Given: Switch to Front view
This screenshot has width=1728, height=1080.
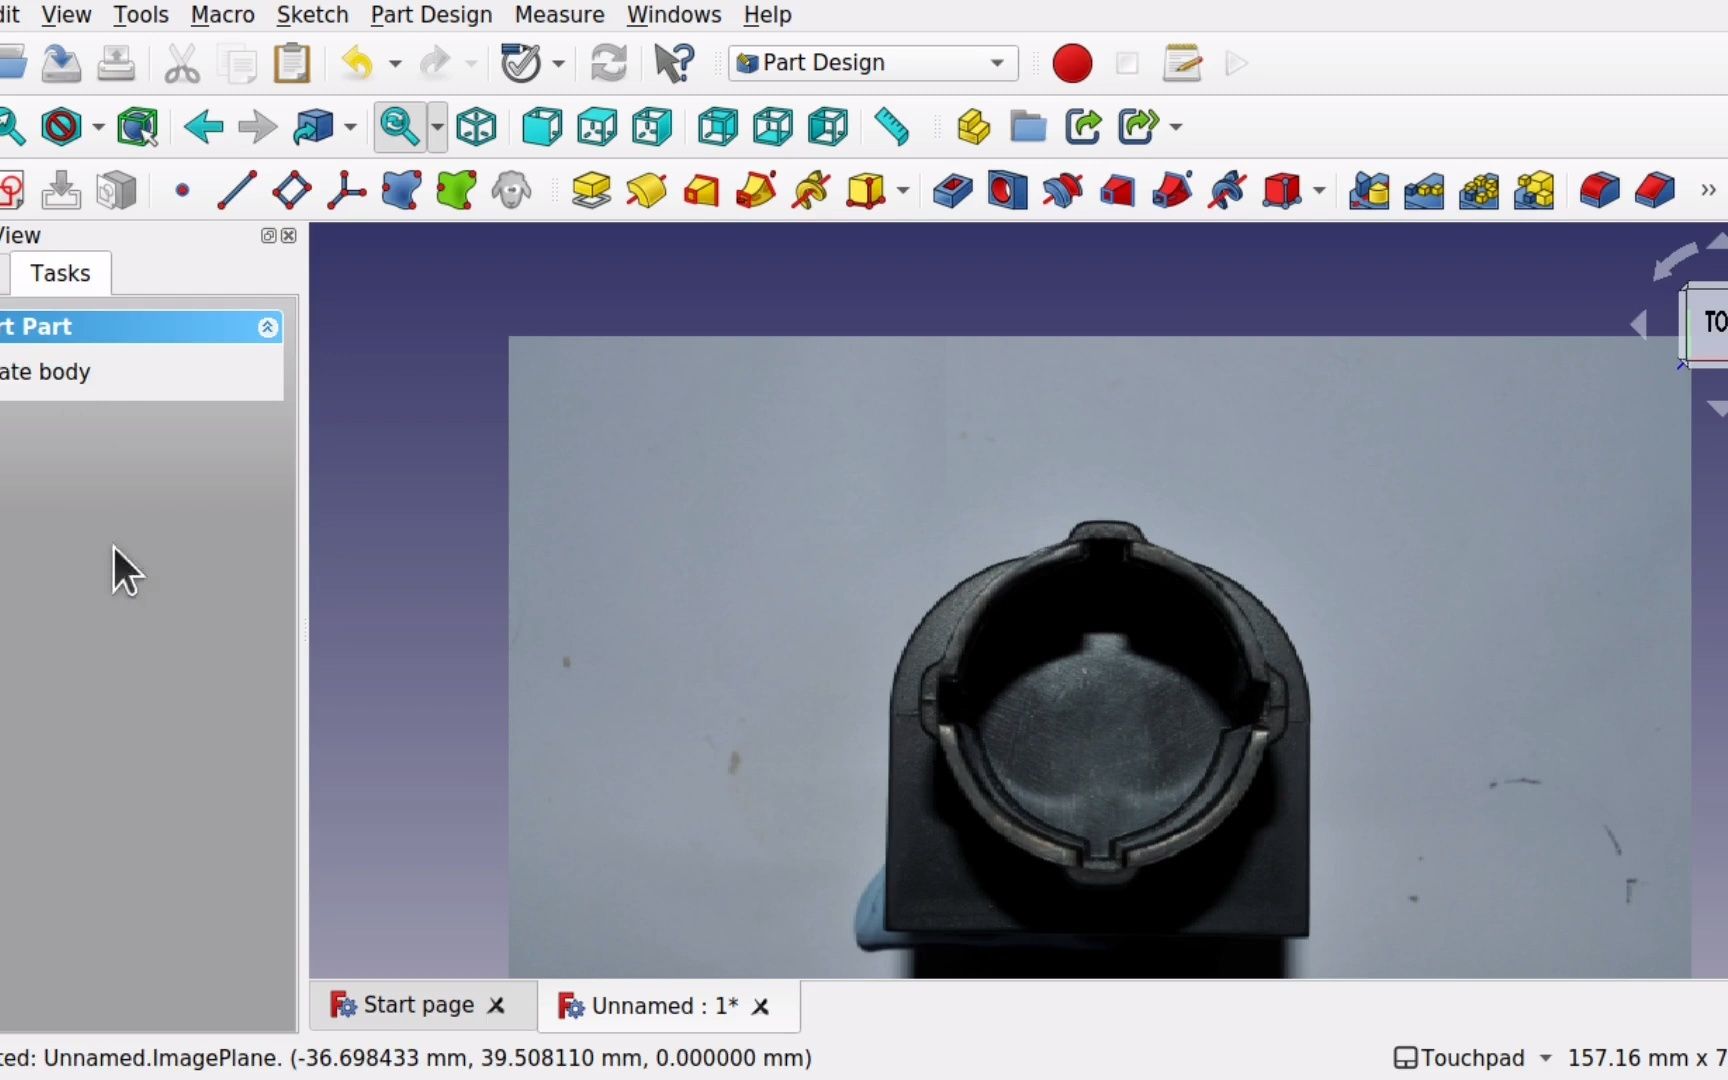Looking at the screenshot, I should coord(541,126).
